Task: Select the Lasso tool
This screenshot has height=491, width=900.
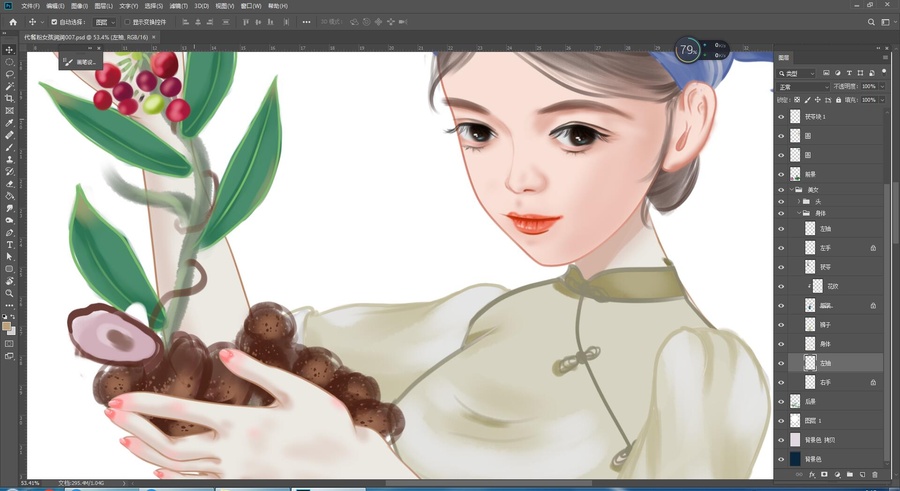Action: point(9,74)
